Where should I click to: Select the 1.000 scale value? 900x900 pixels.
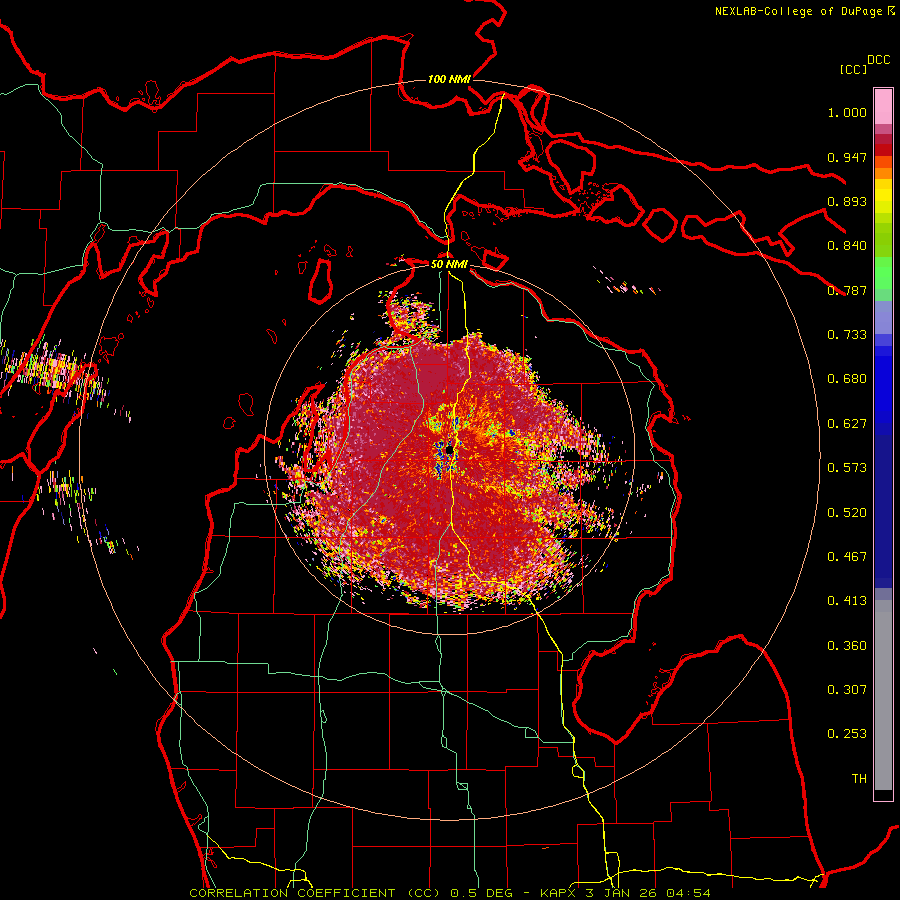click(x=847, y=112)
